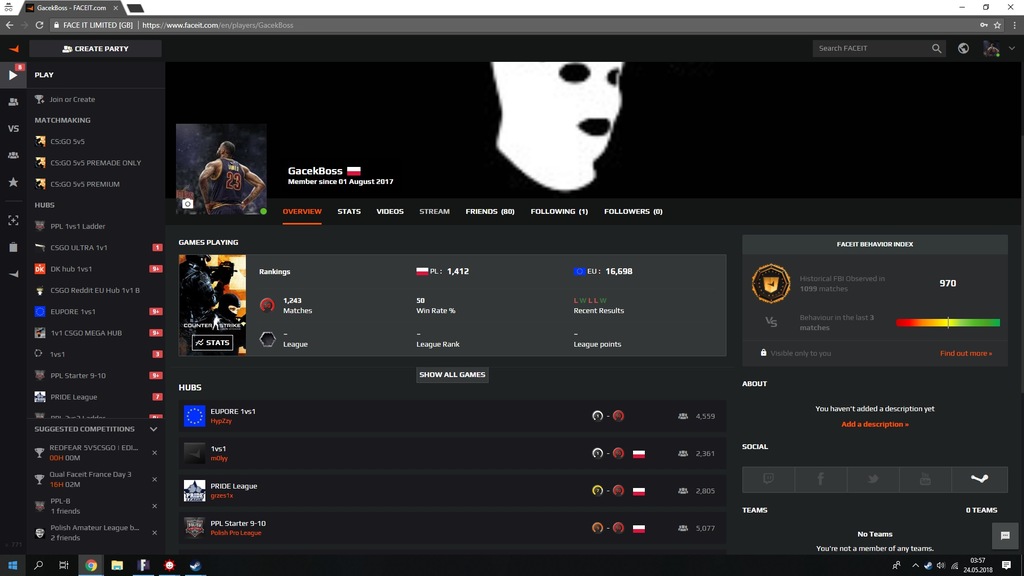Screen dimensions: 1024x576
Task: Open Steam from the taskbar
Action: point(195,565)
